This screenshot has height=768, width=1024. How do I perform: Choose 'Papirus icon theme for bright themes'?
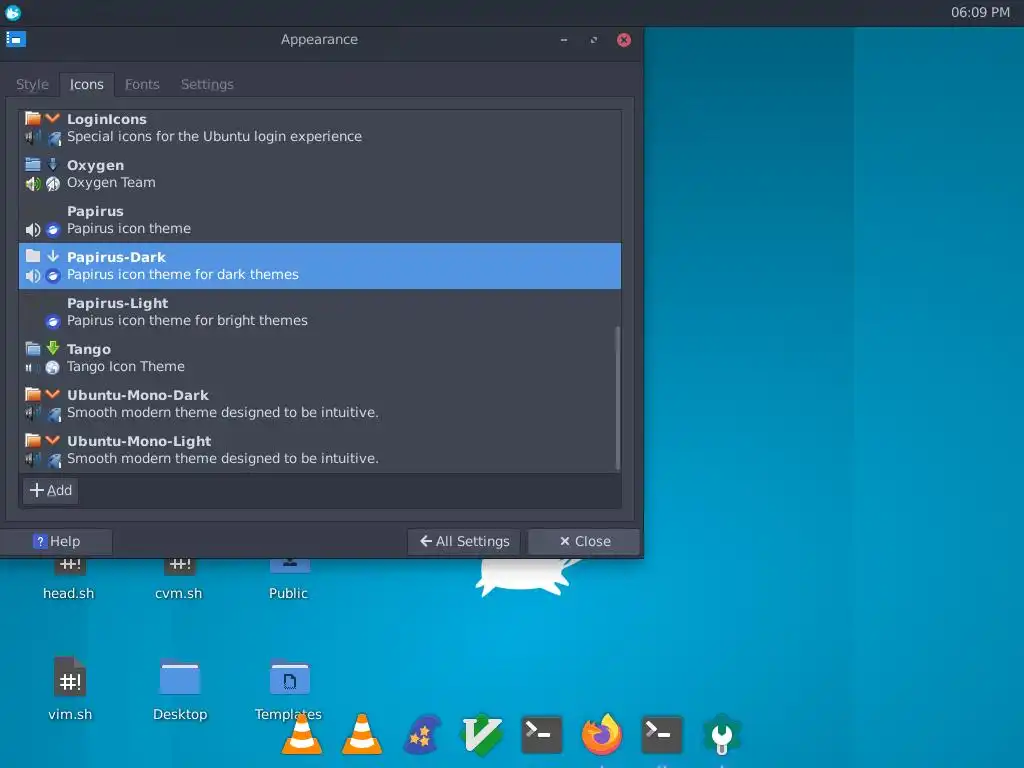pos(320,312)
